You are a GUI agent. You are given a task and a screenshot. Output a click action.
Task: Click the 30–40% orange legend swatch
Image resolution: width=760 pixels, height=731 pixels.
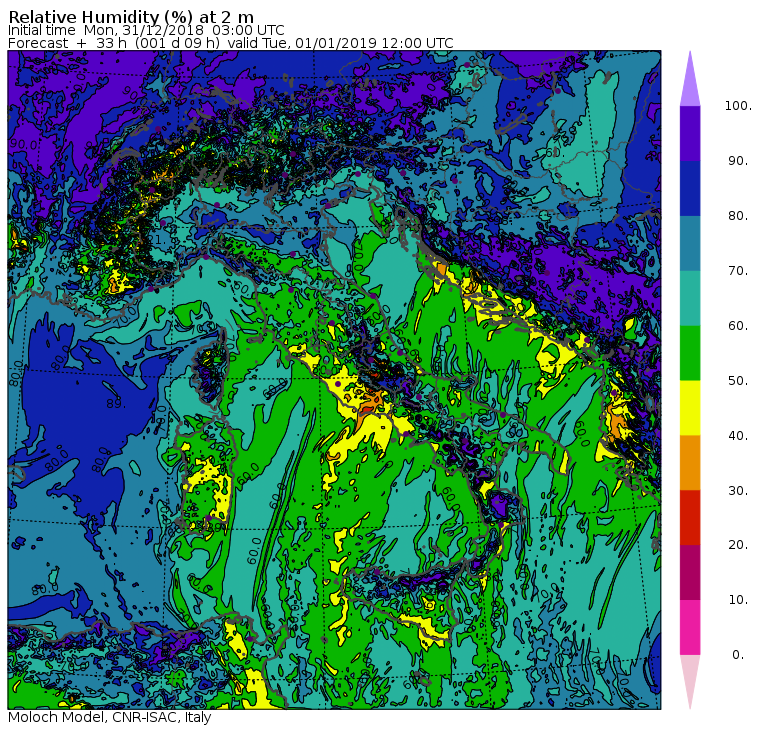click(690, 462)
